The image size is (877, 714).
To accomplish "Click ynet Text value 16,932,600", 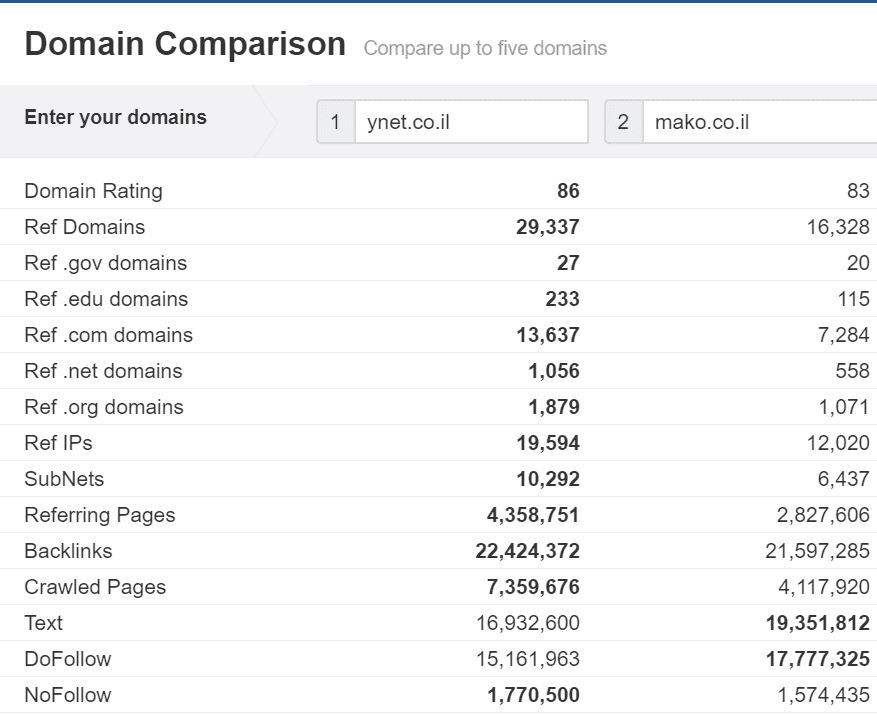I will [527, 623].
